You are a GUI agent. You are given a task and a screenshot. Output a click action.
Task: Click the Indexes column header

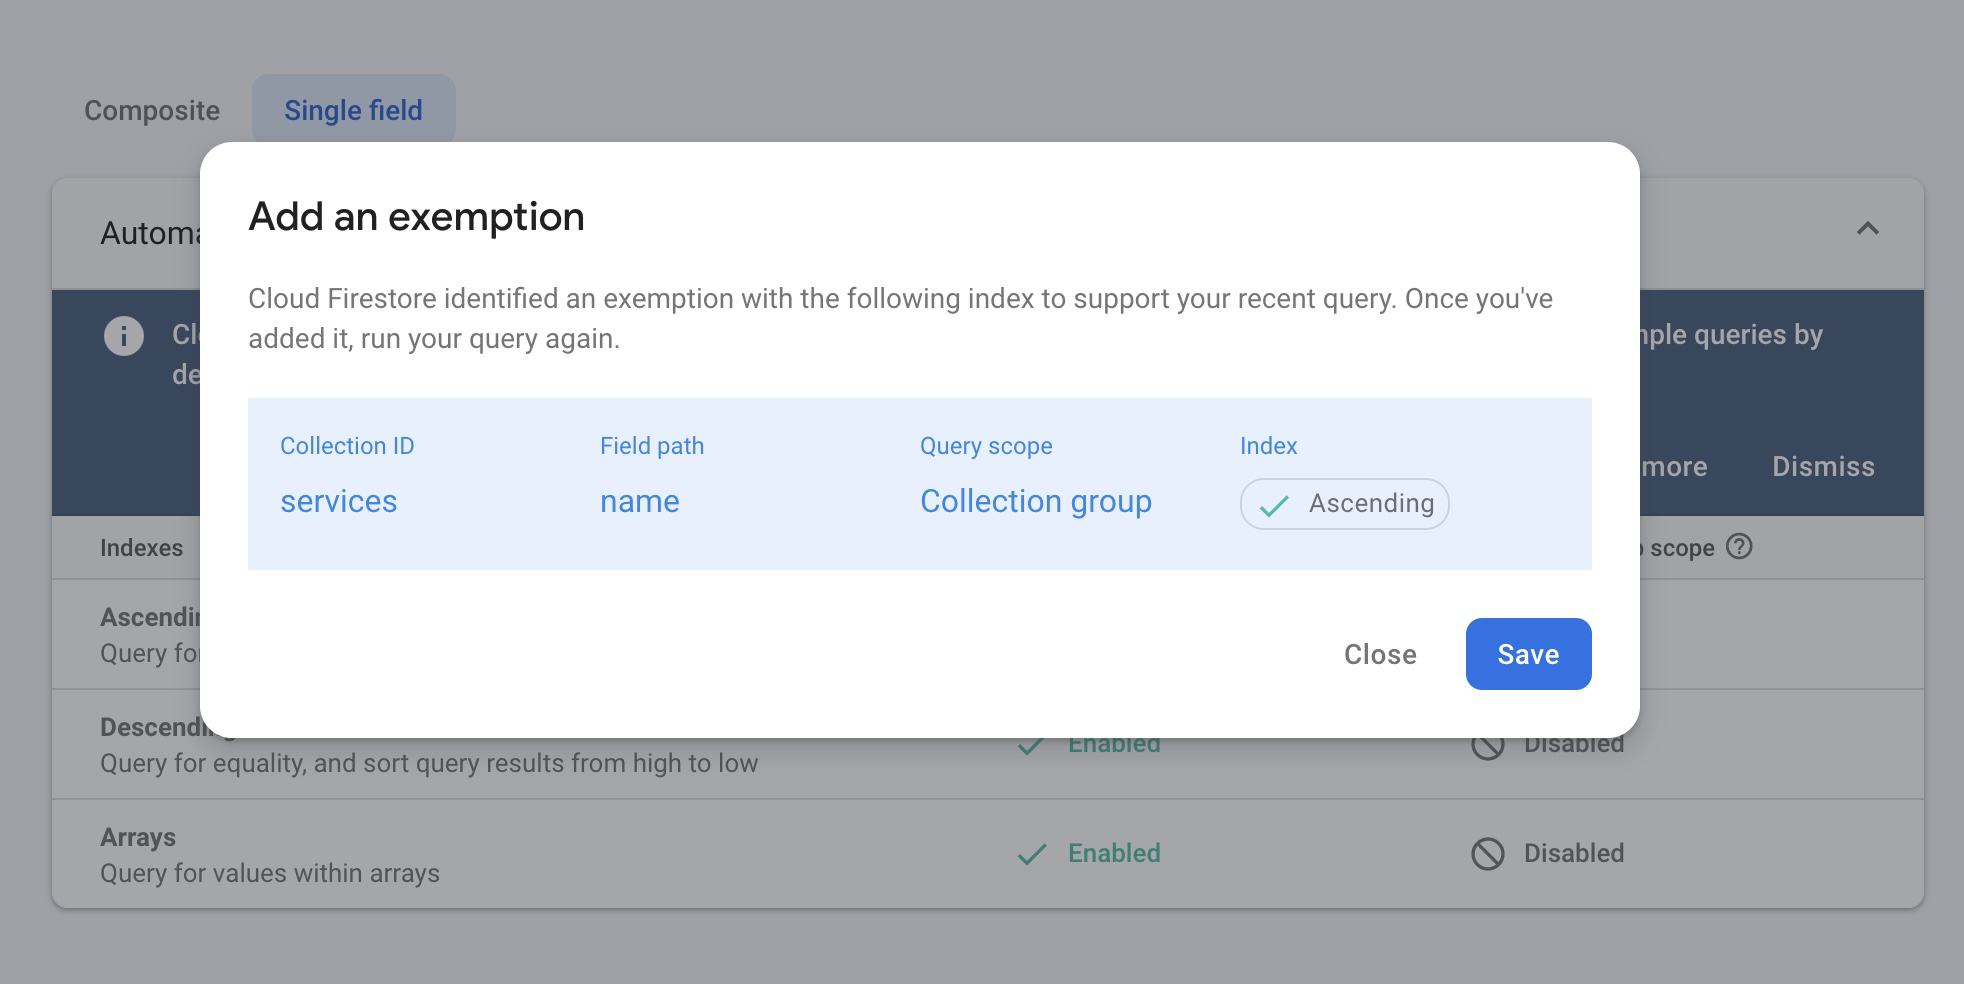click(141, 548)
